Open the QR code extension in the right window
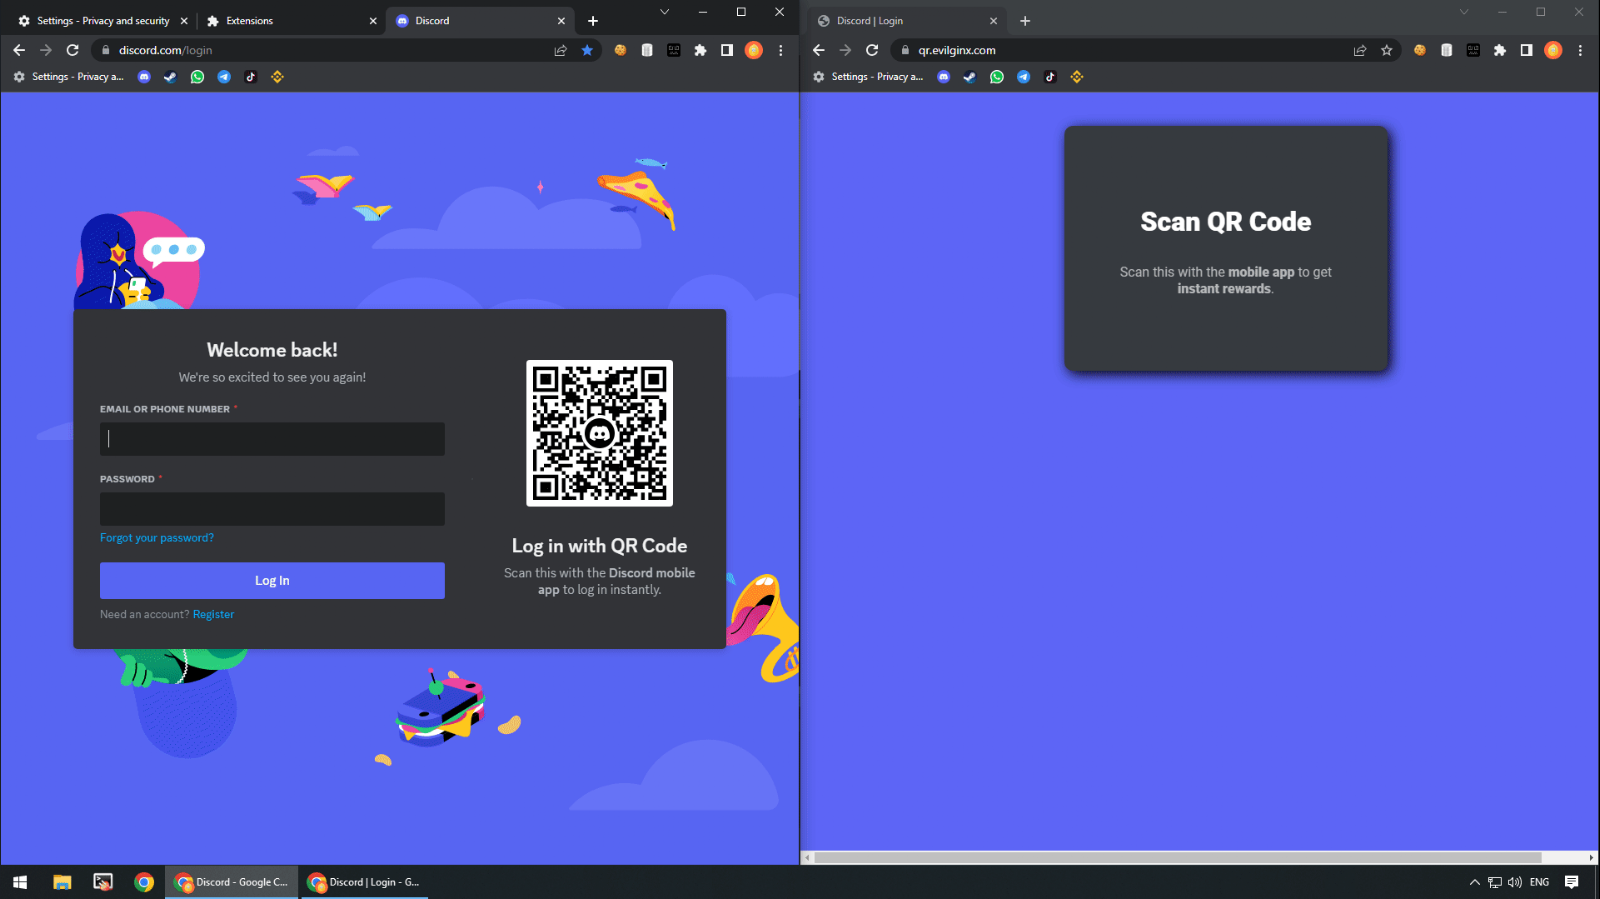The width and height of the screenshot is (1600, 899). point(1473,50)
